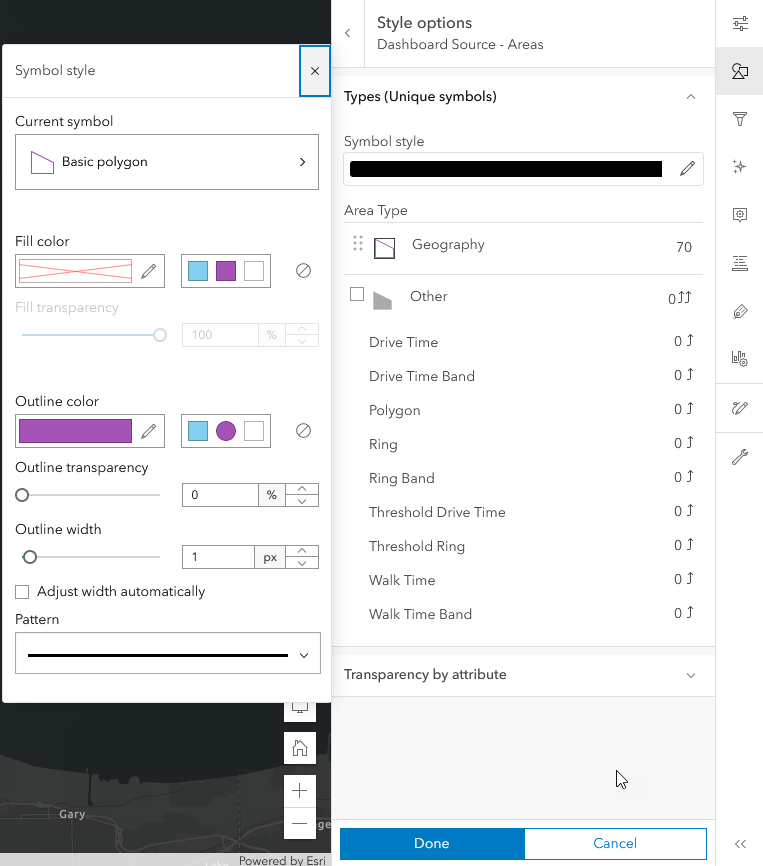The image size is (763, 866).
Task: Edit the Symbol style with pencil icon
Action: (687, 169)
